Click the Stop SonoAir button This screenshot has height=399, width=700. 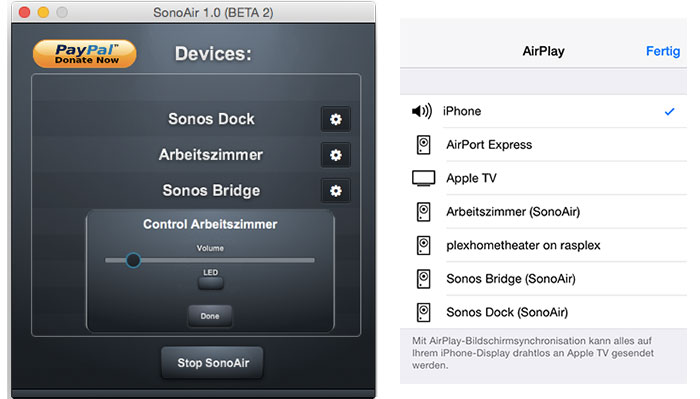[212, 362]
